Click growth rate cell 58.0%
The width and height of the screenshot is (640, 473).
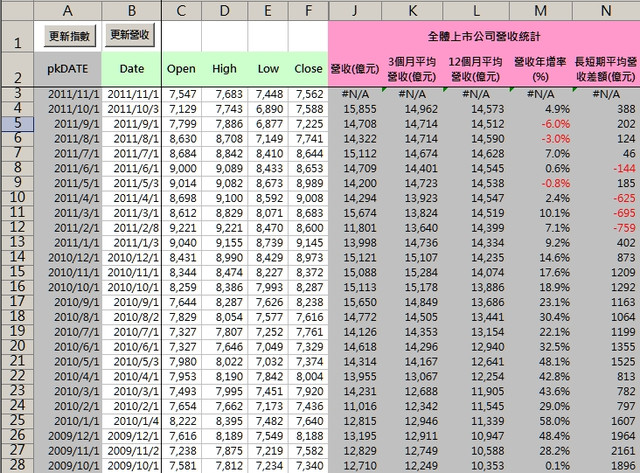(x=540, y=421)
